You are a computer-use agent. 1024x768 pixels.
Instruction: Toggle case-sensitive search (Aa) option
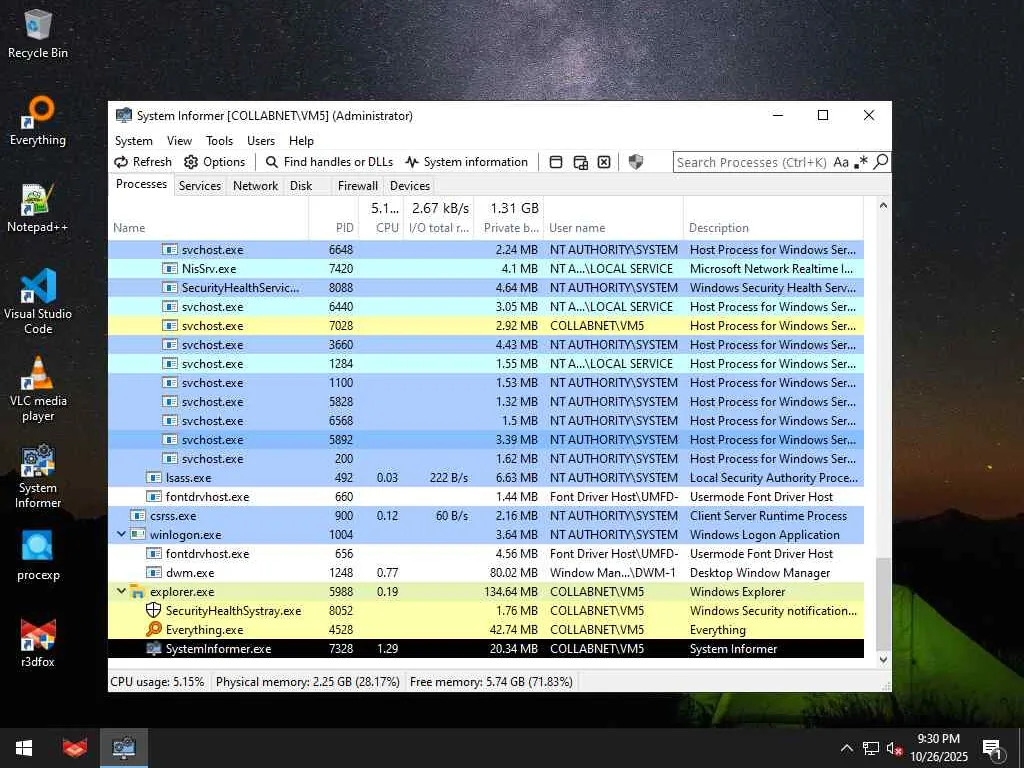point(841,162)
